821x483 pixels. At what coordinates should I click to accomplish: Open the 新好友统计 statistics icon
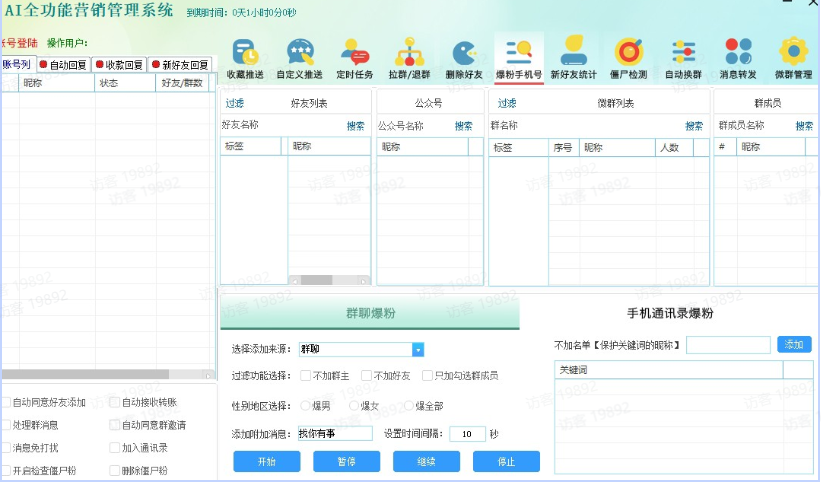tap(574, 58)
